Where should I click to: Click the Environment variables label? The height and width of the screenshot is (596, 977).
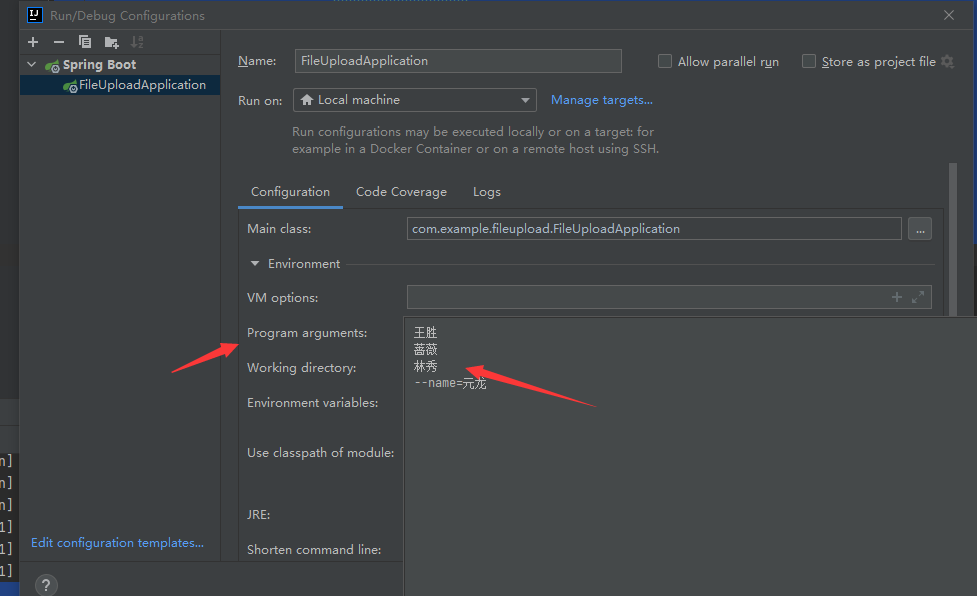click(313, 402)
